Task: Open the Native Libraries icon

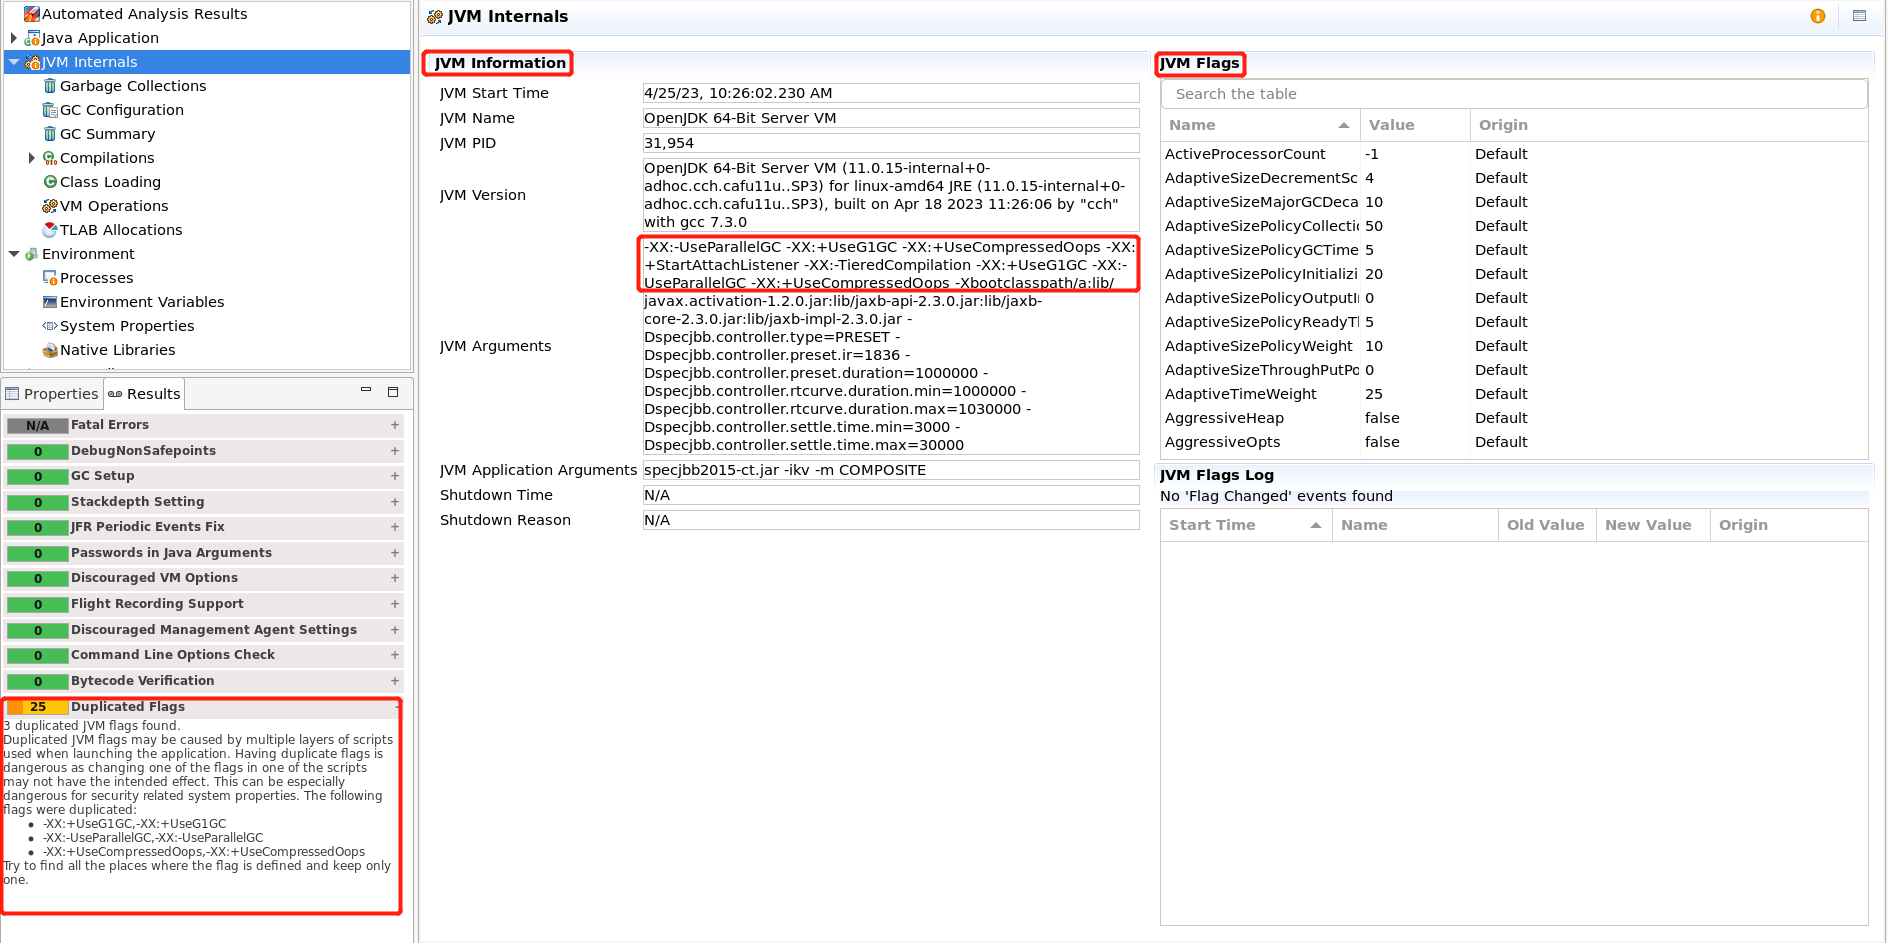Action: click(x=50, y=350)
